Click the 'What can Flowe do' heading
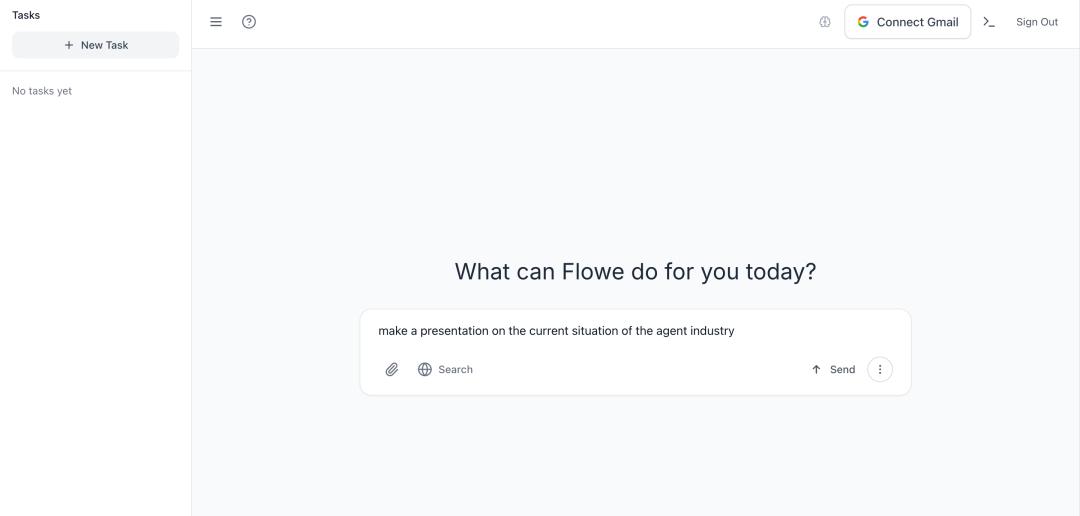This screenshot has width=1080, height=516. coord(635,271)
